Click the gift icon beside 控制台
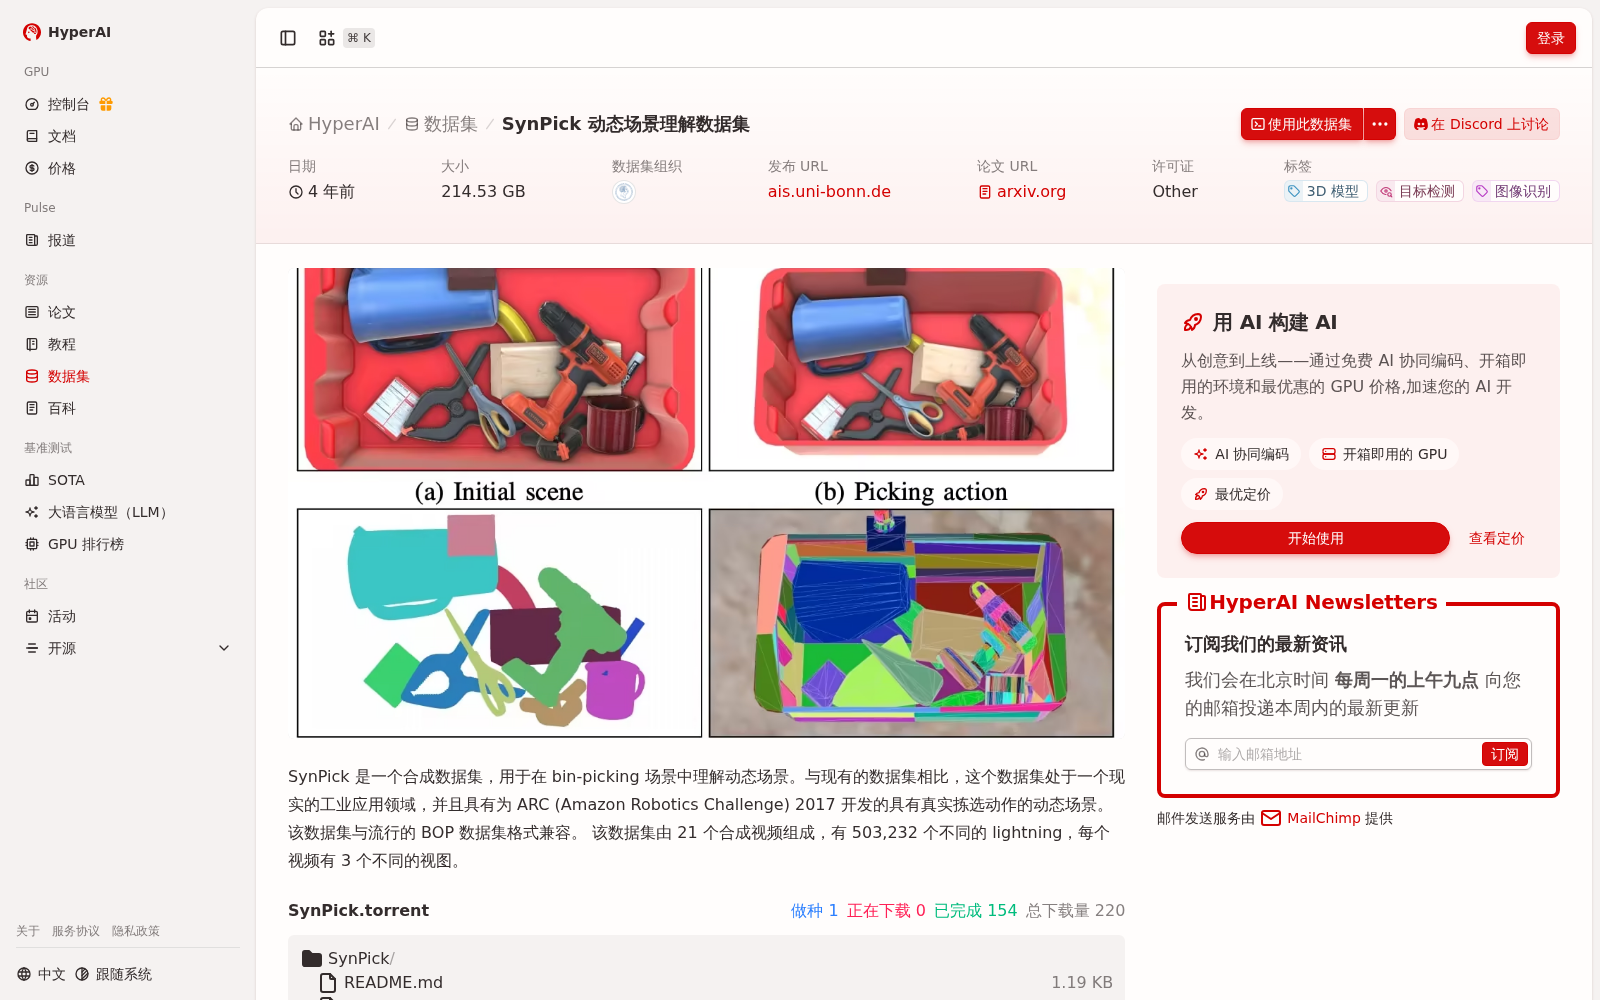 click(106, 104)
